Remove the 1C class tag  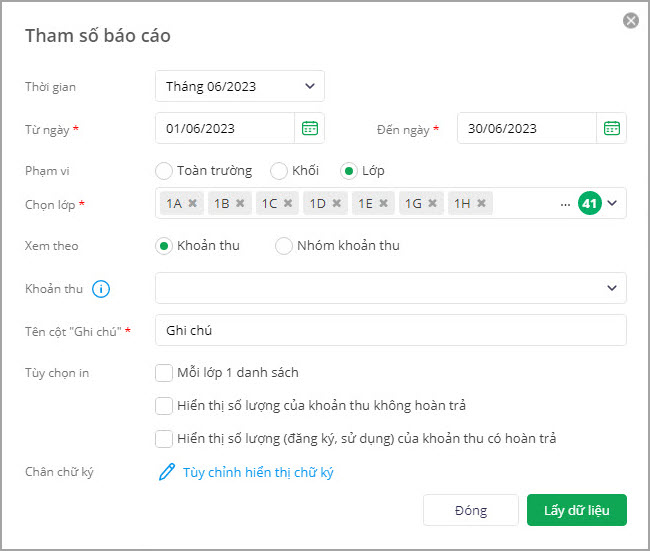(x=288, y=203)
